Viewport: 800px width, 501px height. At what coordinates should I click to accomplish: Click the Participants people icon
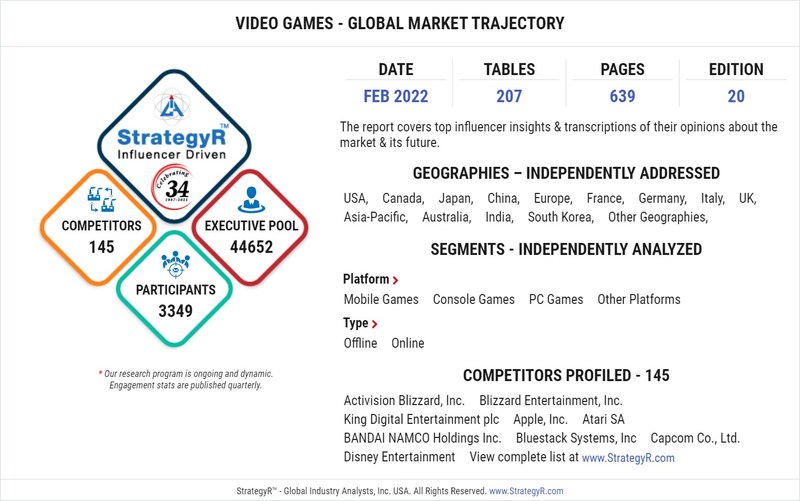coord(175,264)
